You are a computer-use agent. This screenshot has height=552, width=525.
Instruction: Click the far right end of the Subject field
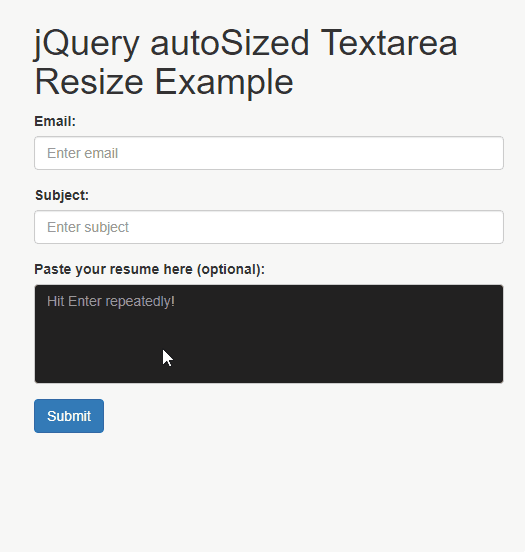click(493, 227)
